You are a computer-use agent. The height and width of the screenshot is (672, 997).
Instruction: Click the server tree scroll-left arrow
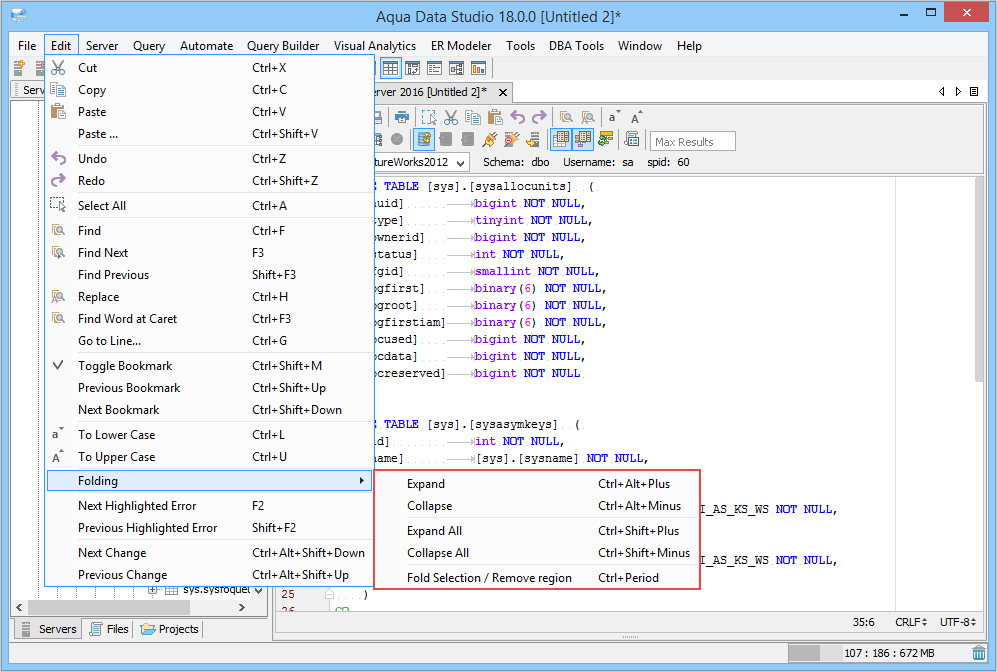(19, 607)
